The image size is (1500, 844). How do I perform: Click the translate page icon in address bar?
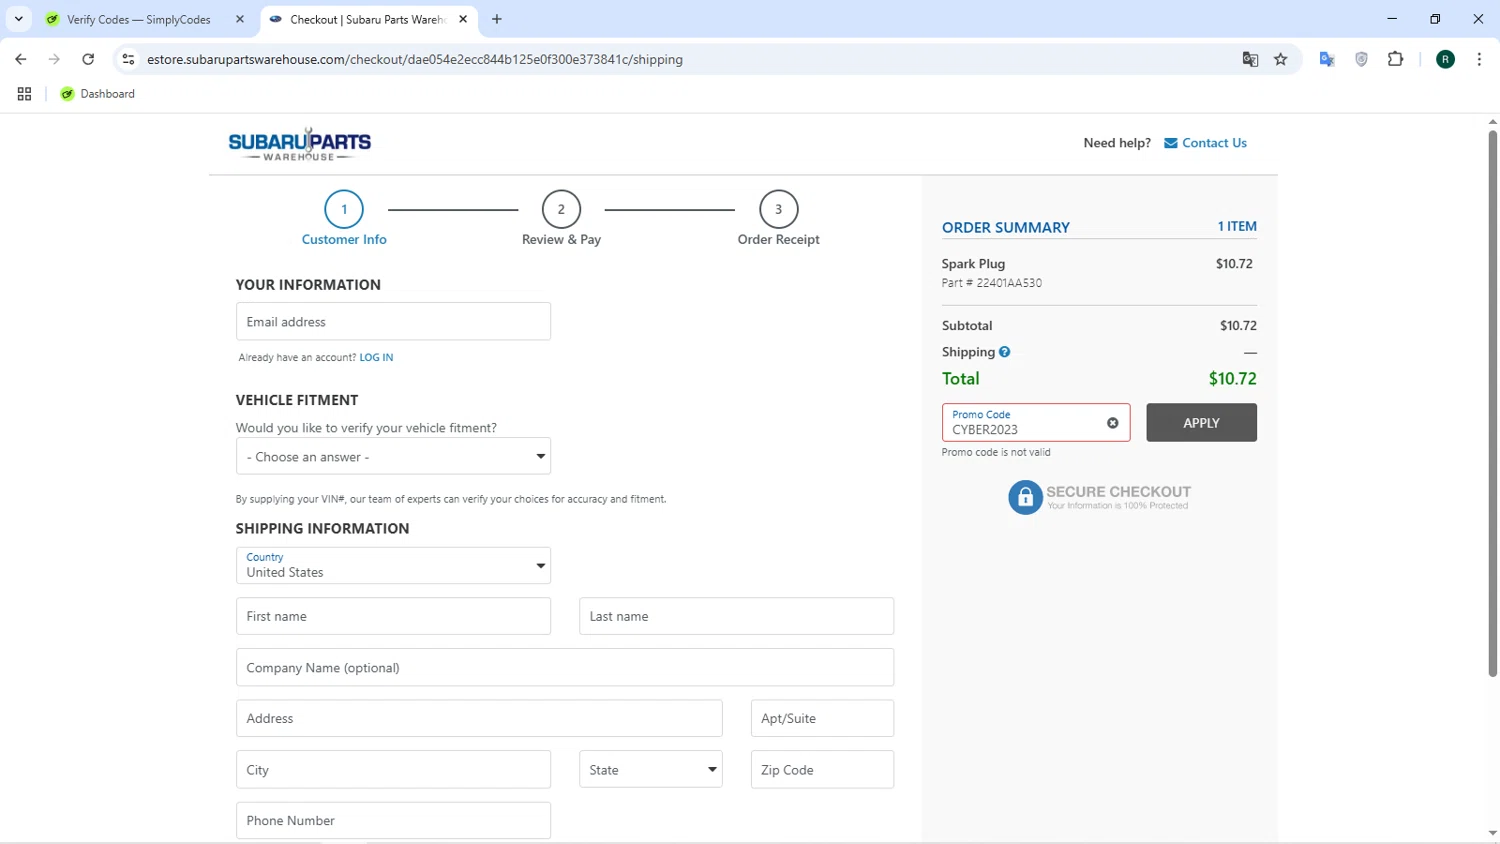(1250, 59)
